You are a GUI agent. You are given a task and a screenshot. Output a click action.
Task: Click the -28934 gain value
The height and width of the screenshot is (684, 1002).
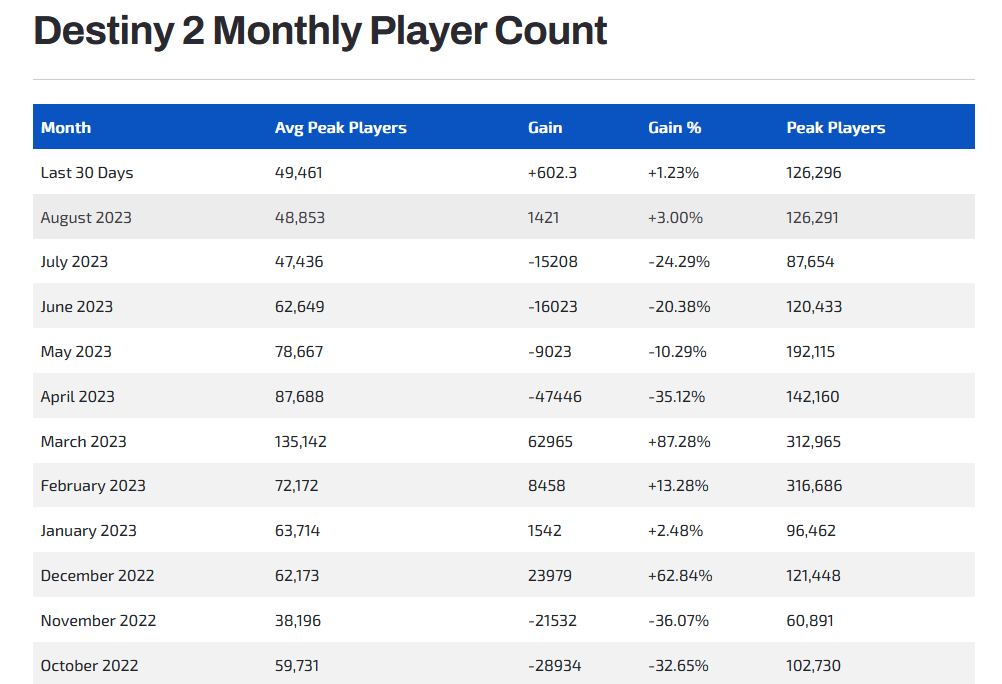pos(555,665)
